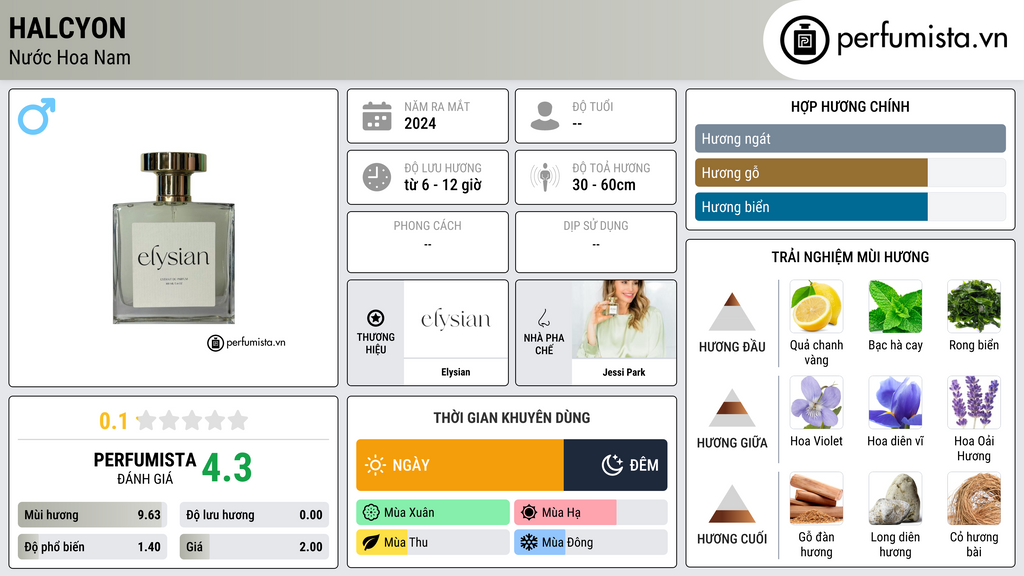
Task: Click the Mùi hương 9.63 rating bar
Action: pos(92,515)
